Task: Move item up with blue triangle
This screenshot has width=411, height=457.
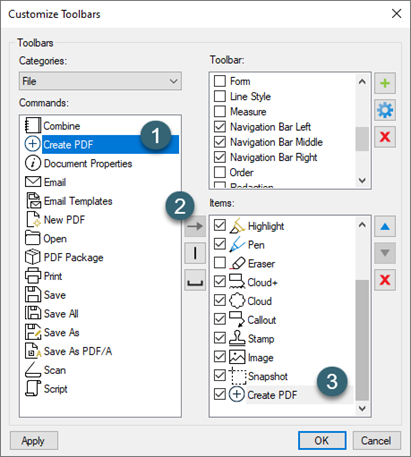Action: pyautogui.click(x=385, y=227)
